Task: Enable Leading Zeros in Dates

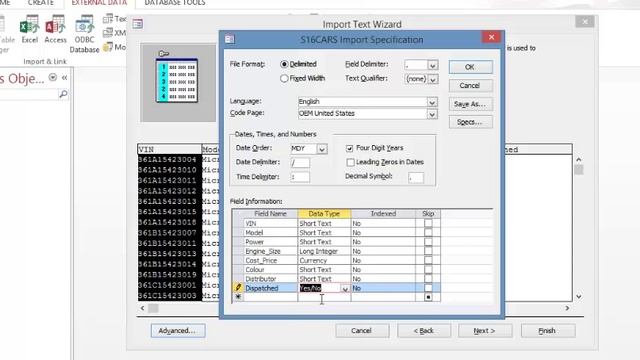Action: click(350, 162)
